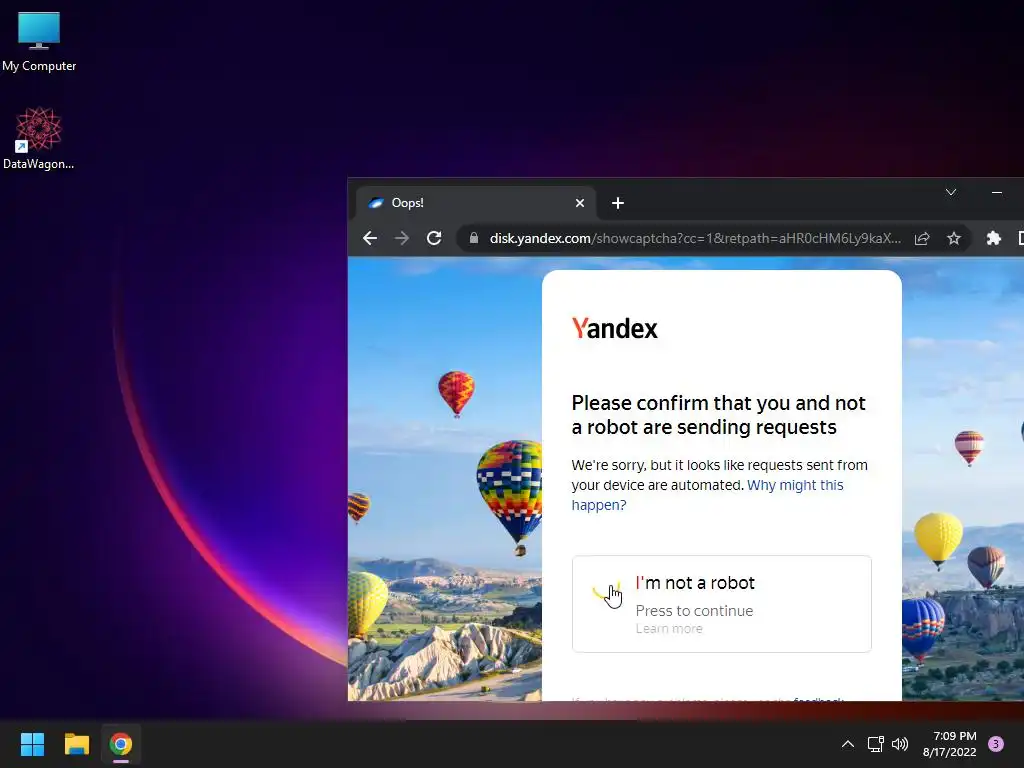
Task: Click the I'm not a robot label
Action: [695, 583]
